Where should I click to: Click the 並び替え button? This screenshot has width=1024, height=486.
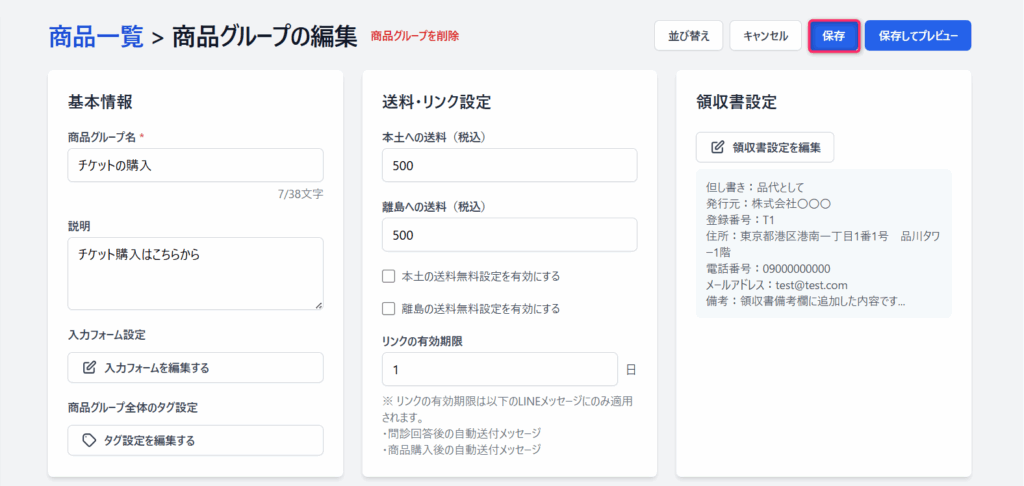688,36
